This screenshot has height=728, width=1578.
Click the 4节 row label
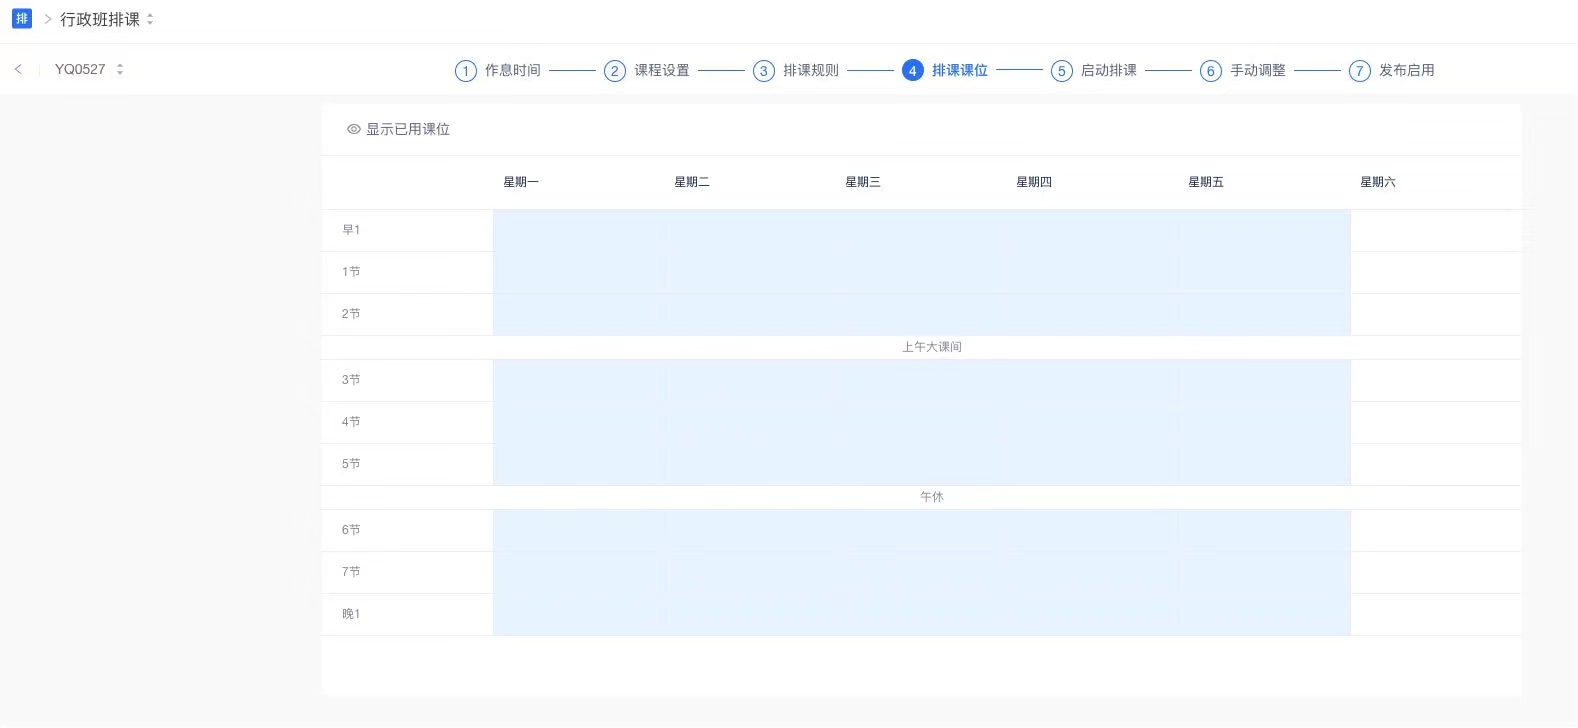coord(351,422)
